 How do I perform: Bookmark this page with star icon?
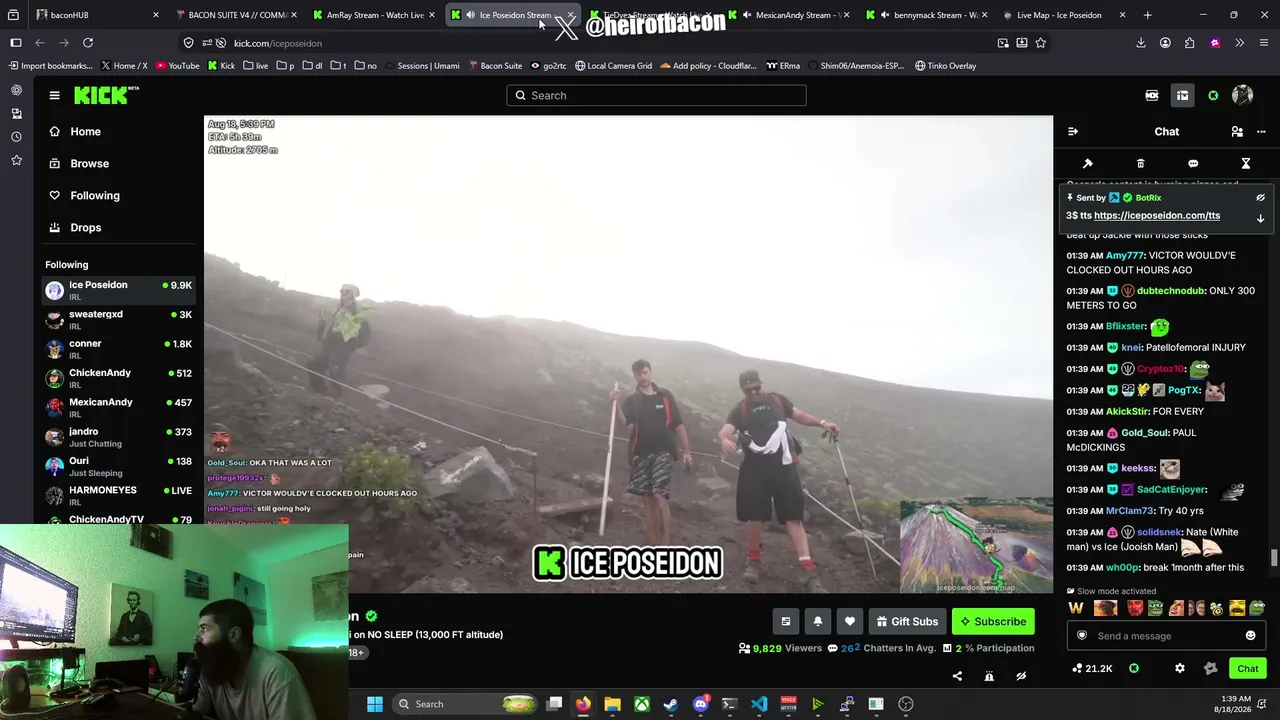(1041, 43)
